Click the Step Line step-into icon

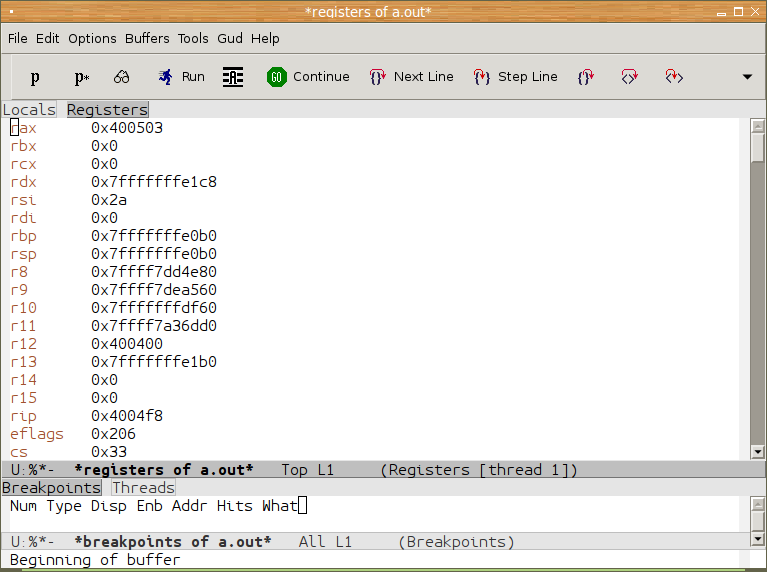coord(481,77)
